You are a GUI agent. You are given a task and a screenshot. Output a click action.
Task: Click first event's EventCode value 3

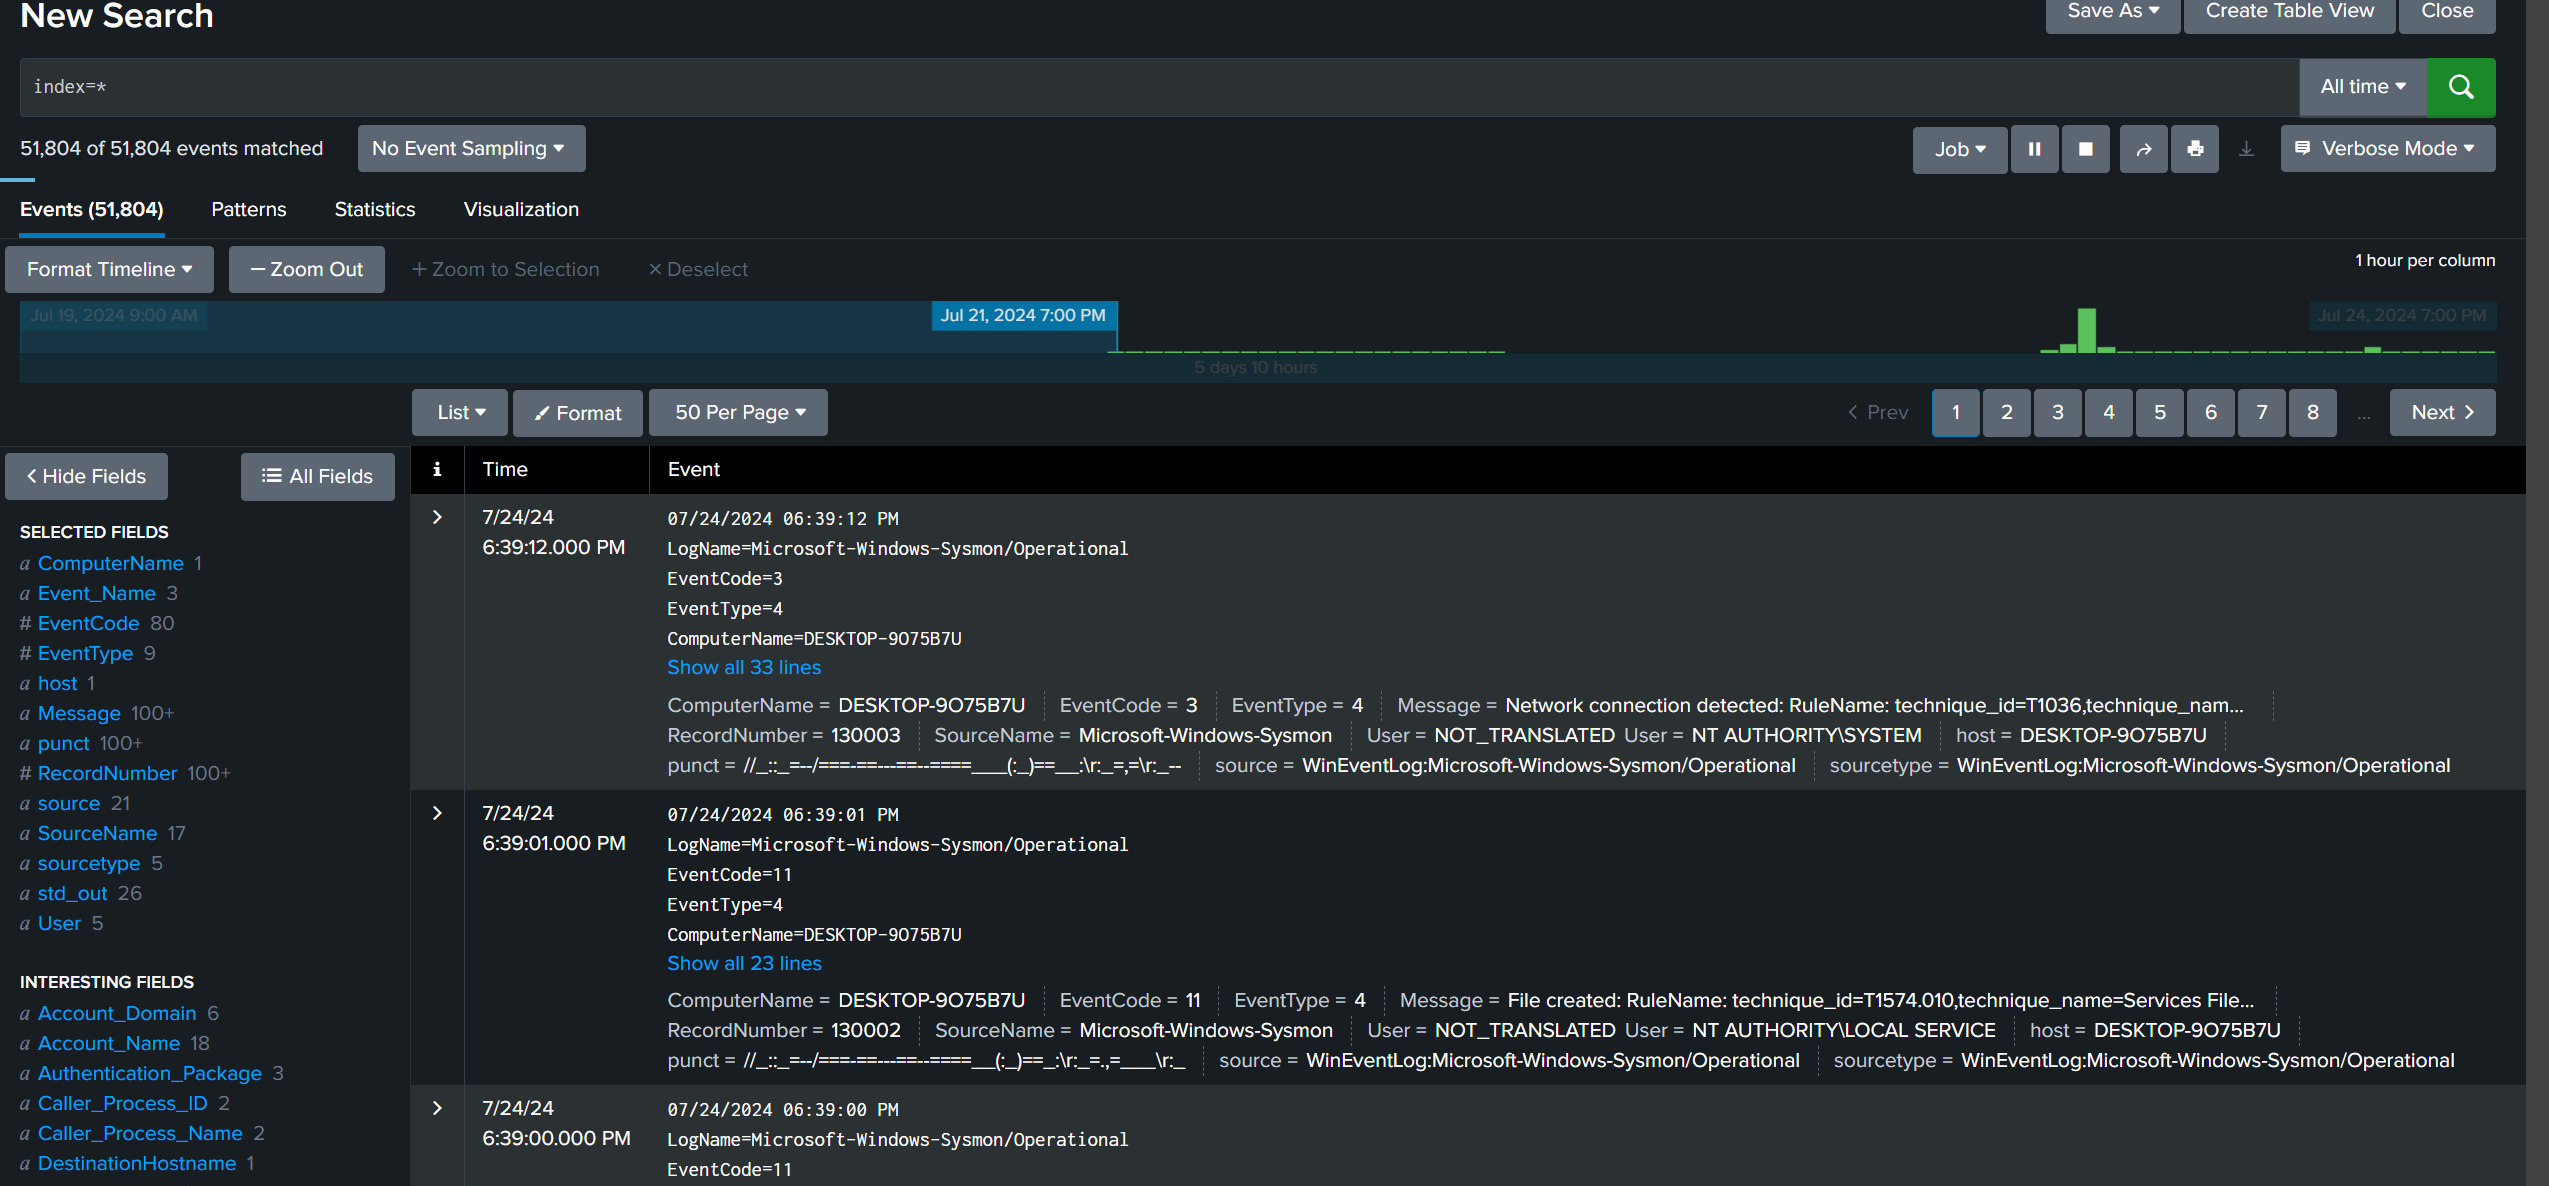point(1191,705)
